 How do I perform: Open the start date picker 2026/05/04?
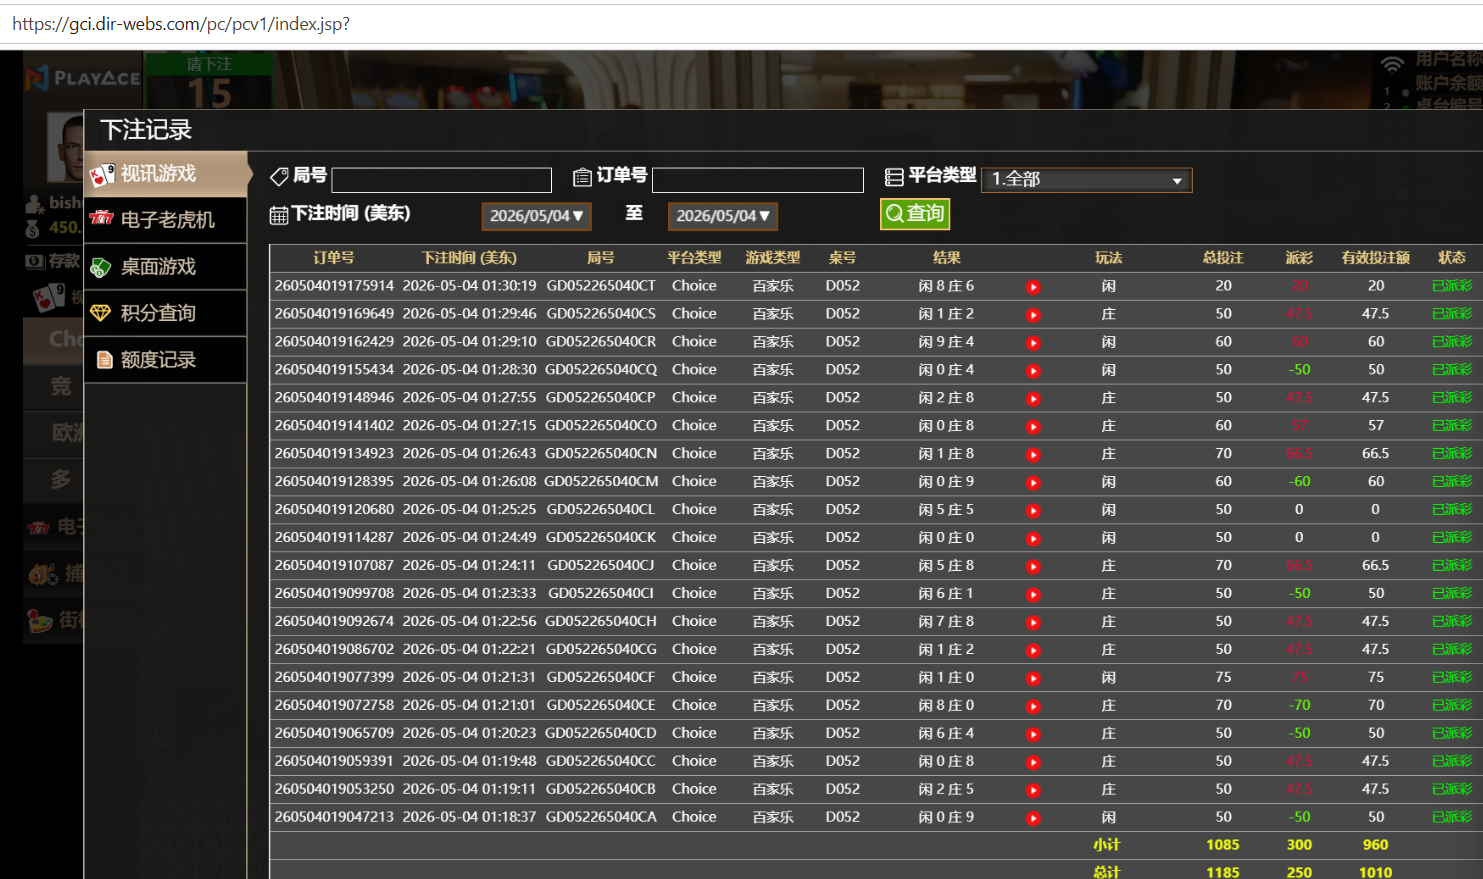pyautogui.click(x=536, y=216)
